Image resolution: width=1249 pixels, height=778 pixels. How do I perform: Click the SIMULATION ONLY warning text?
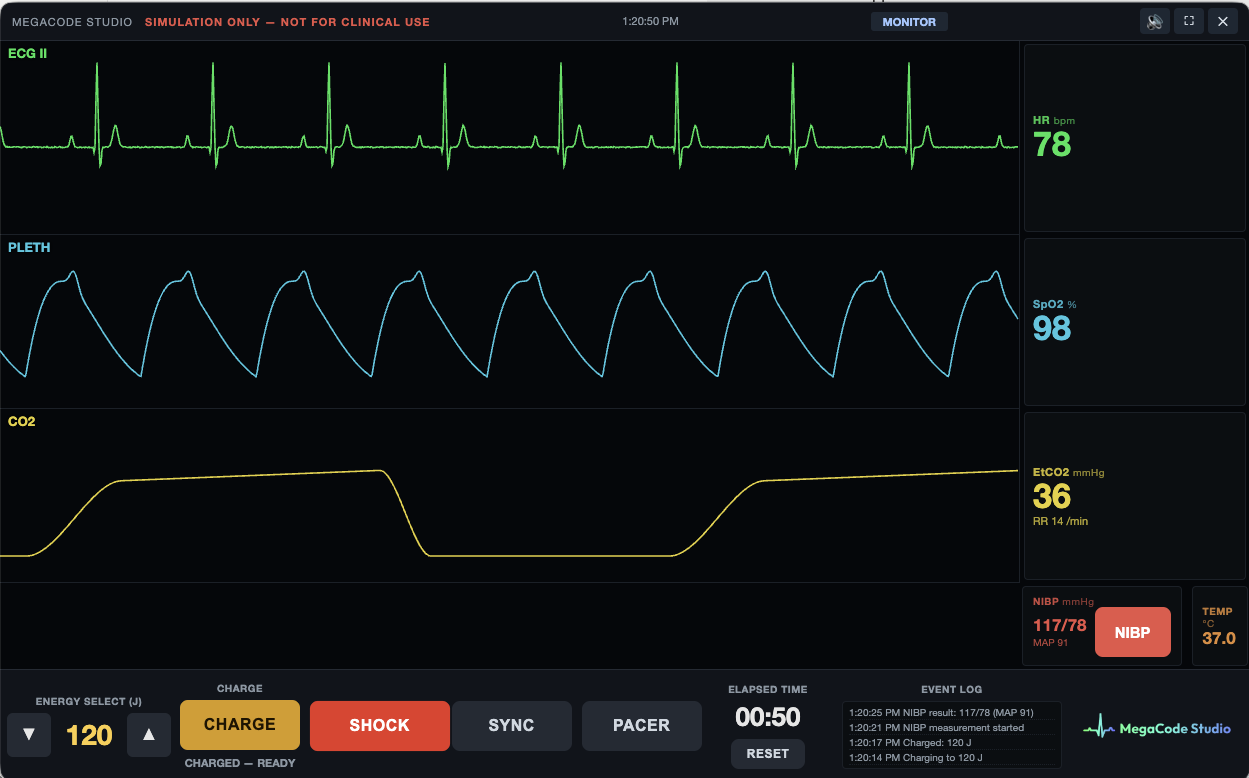coord(287,22)
